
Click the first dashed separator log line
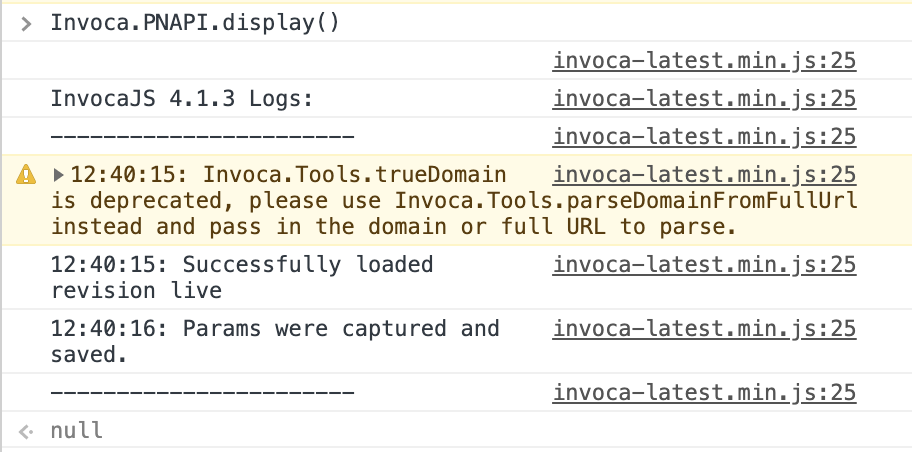202,137
